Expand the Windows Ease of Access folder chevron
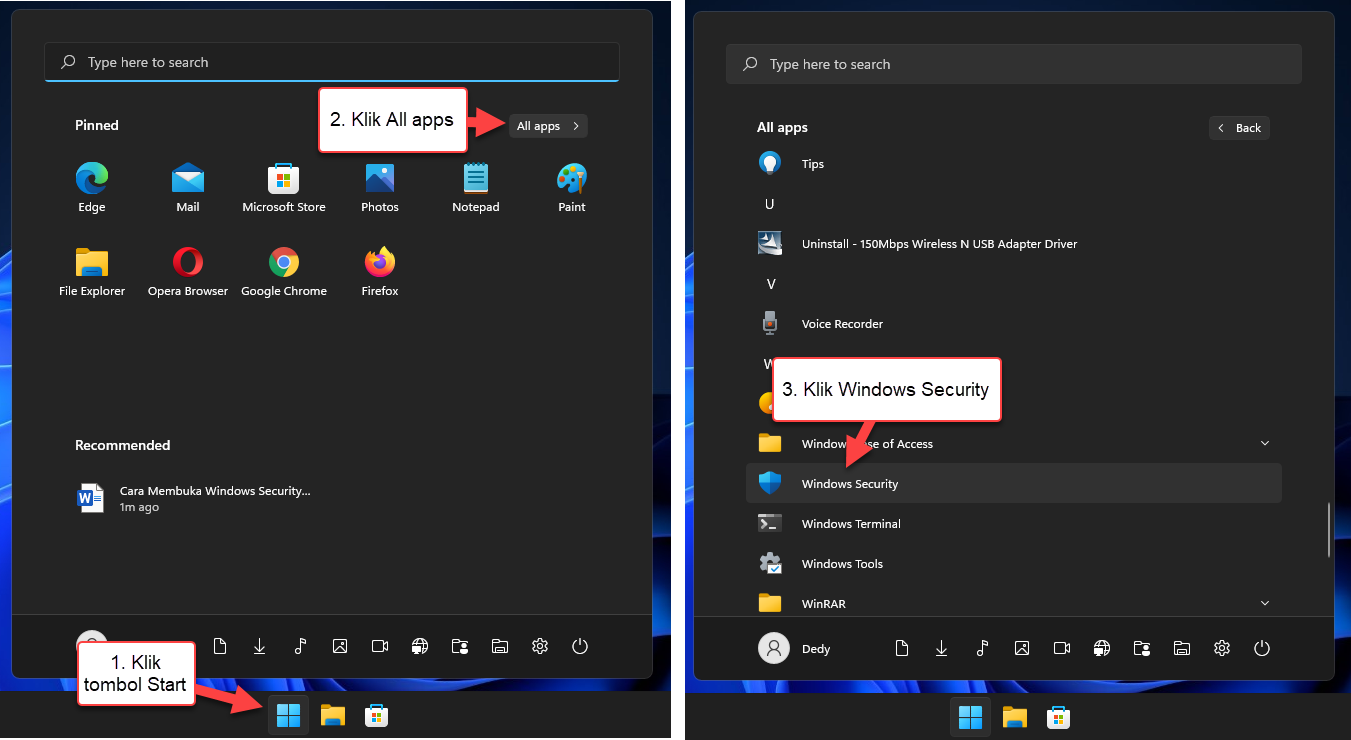Viewport: 1351px width, 740px height. [x=1265, y=443]
